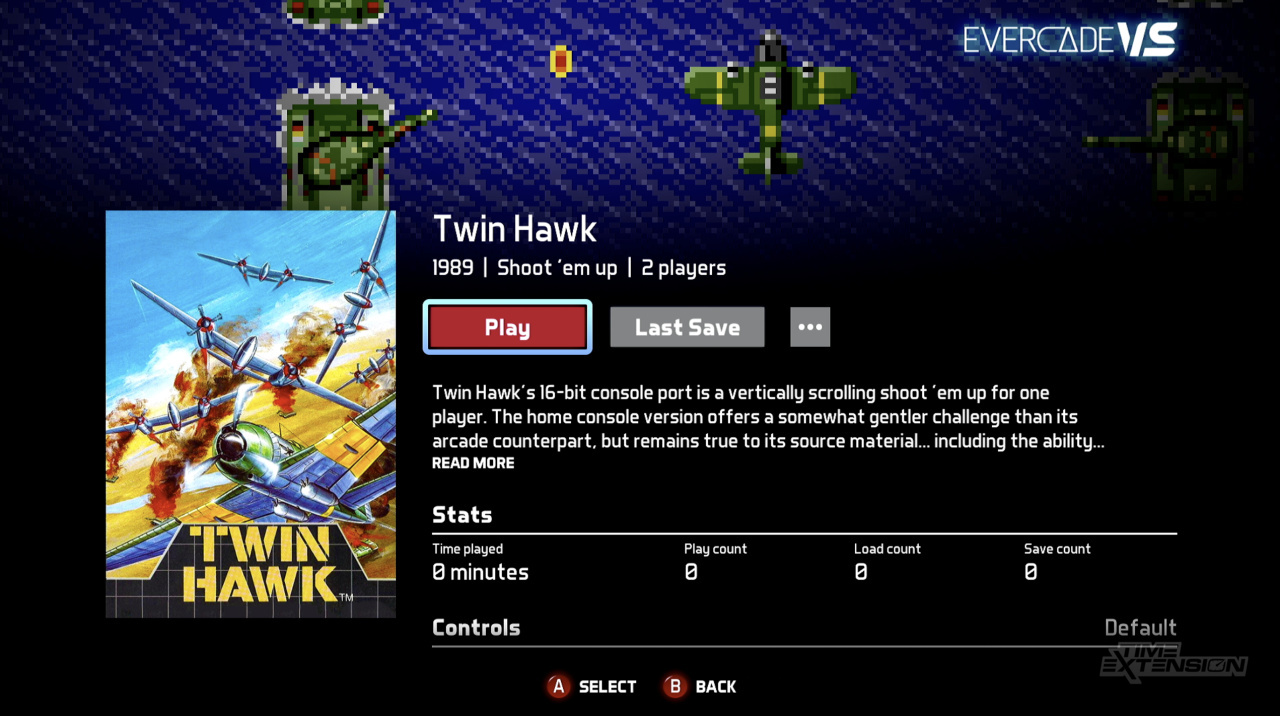Select the Stats section heading
Viewport: 1280px width, 716px height.
coord(462,515)
